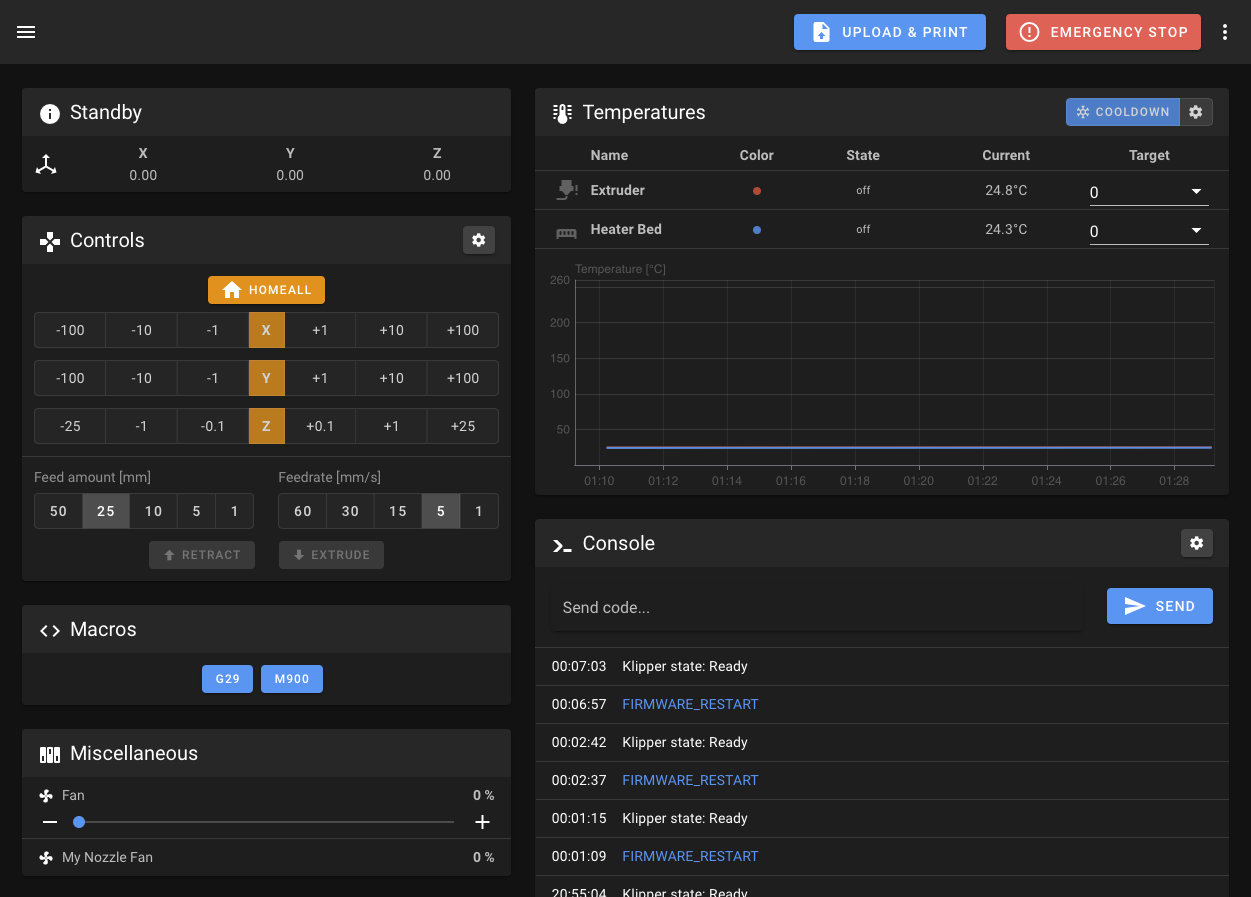Image resolution: width=1251 pixels, height=897 pixels.
Task: Decrease fan speed with minus icon
Action: (x=50, y=822)
